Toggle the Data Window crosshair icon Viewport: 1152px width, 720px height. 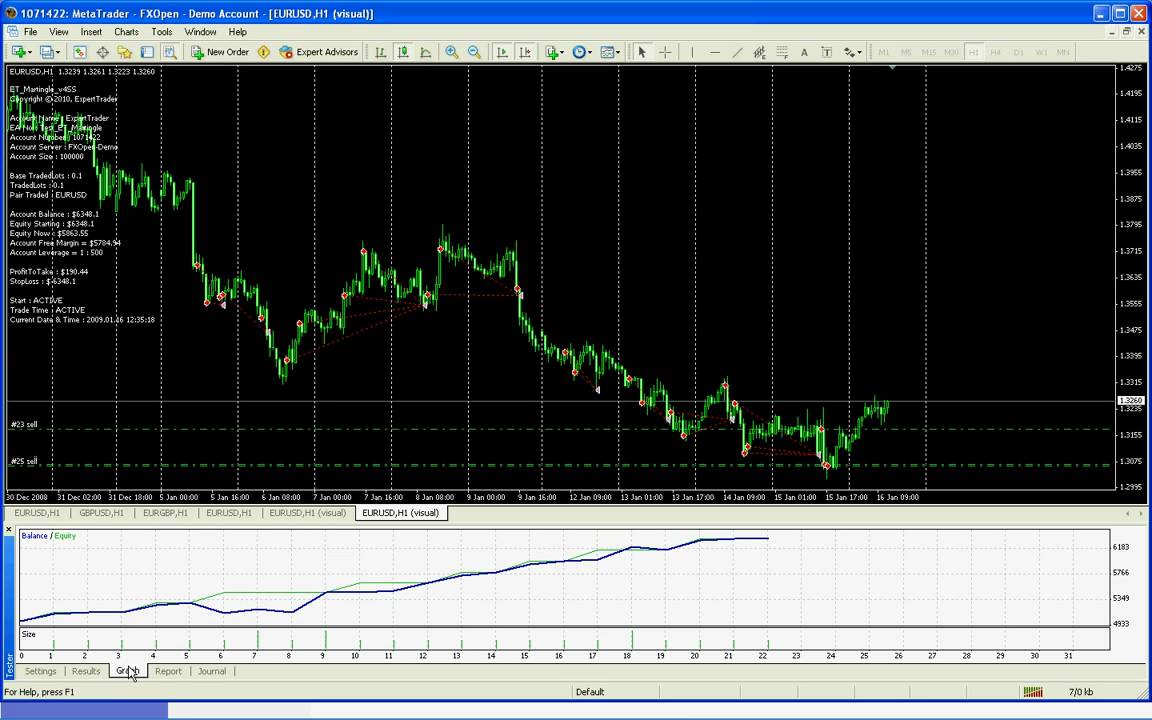click(x=102, y=52)
